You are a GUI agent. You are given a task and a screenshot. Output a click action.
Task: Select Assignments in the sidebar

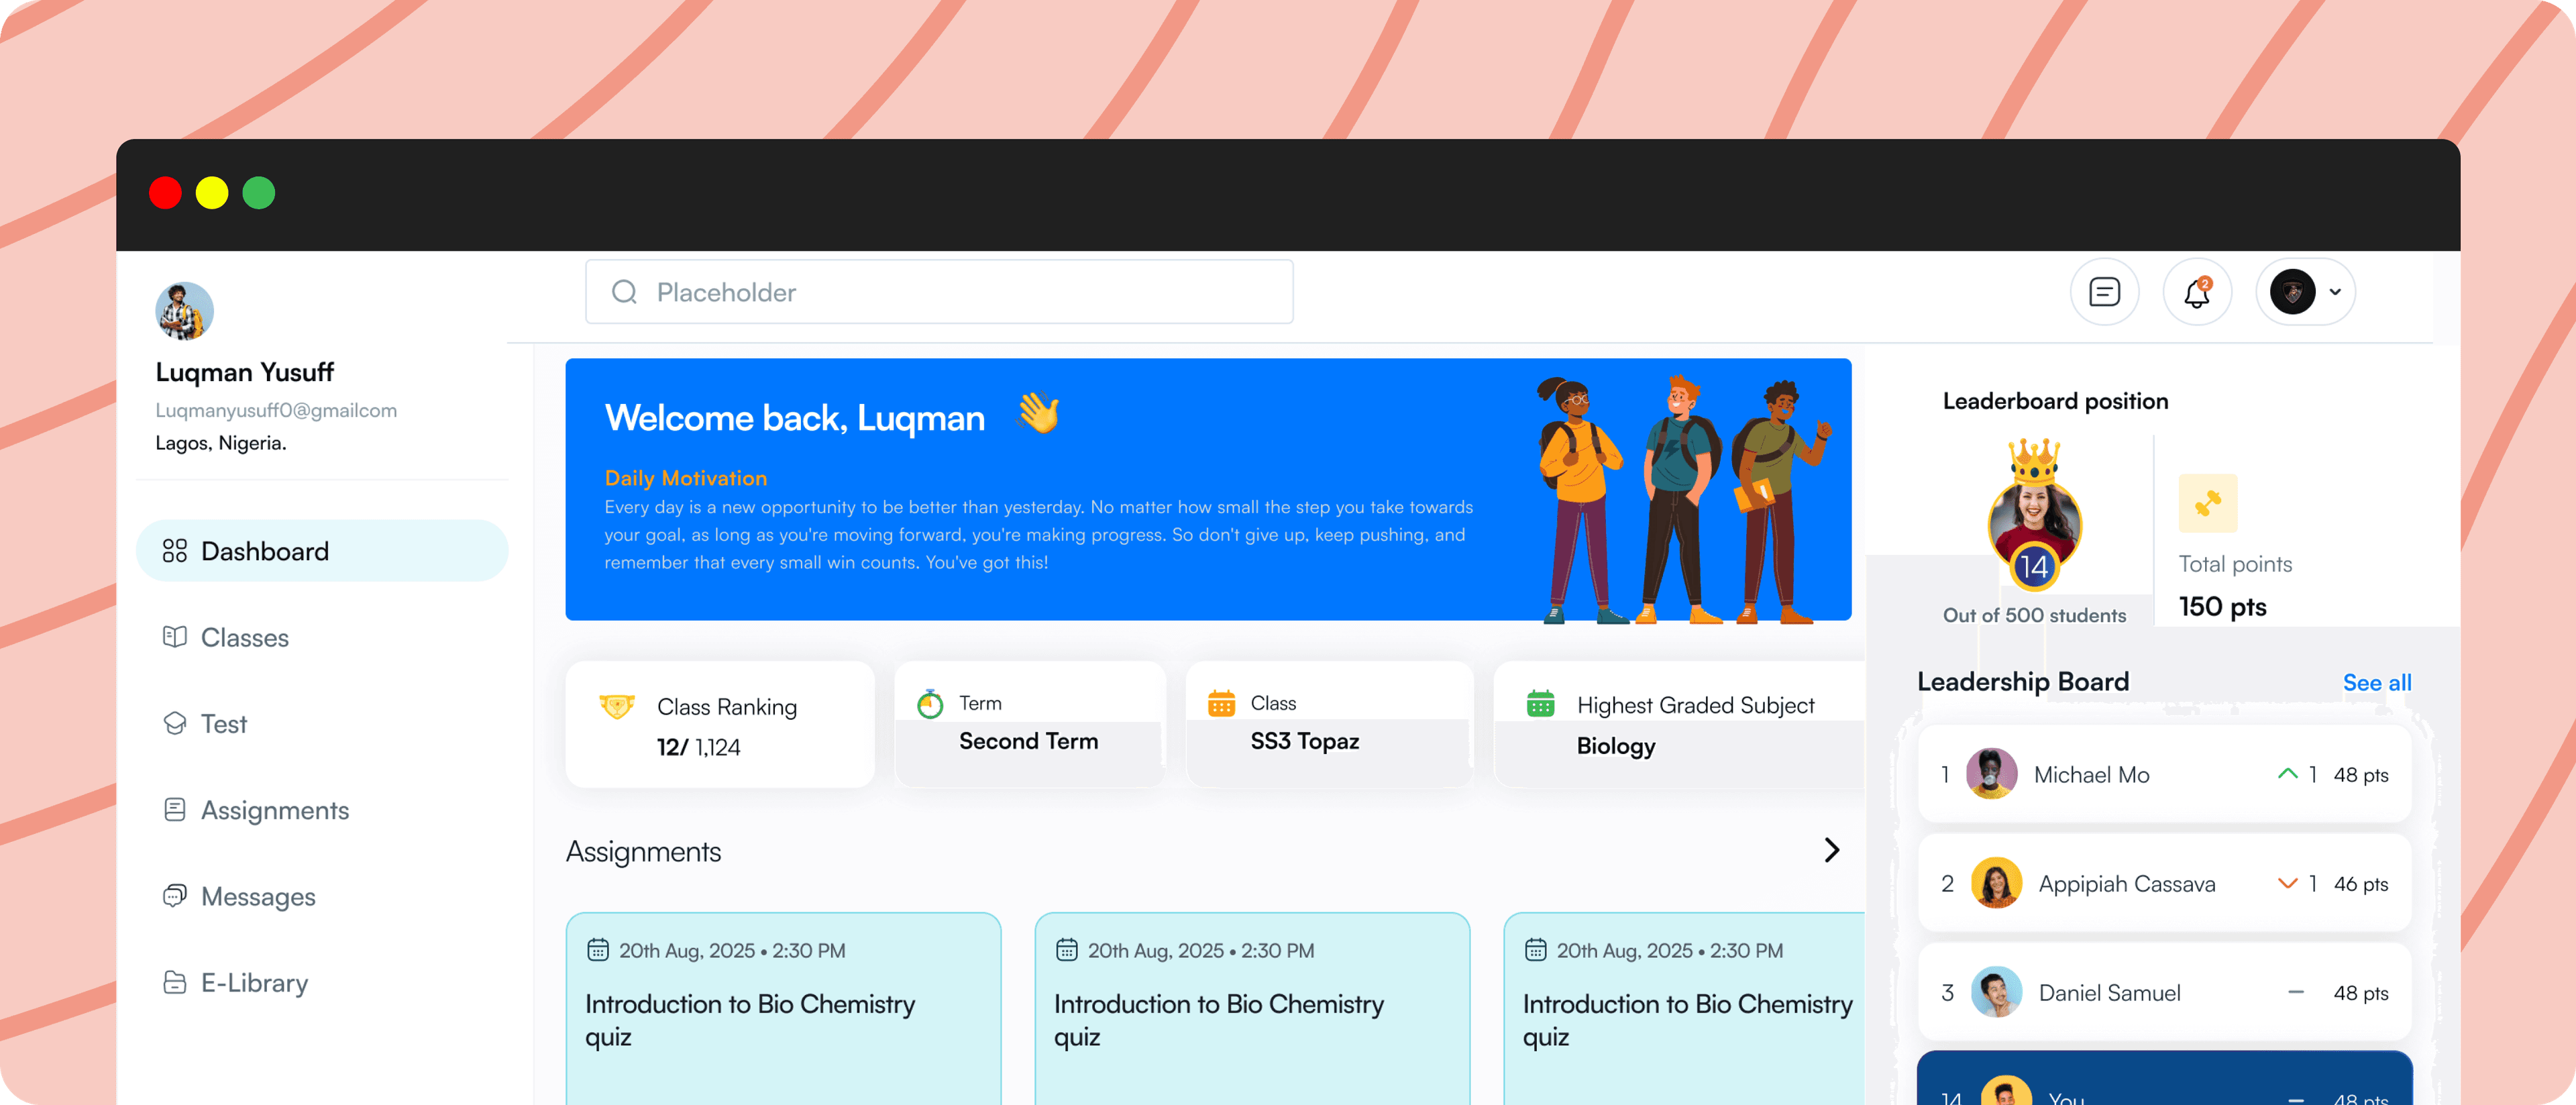274,810
